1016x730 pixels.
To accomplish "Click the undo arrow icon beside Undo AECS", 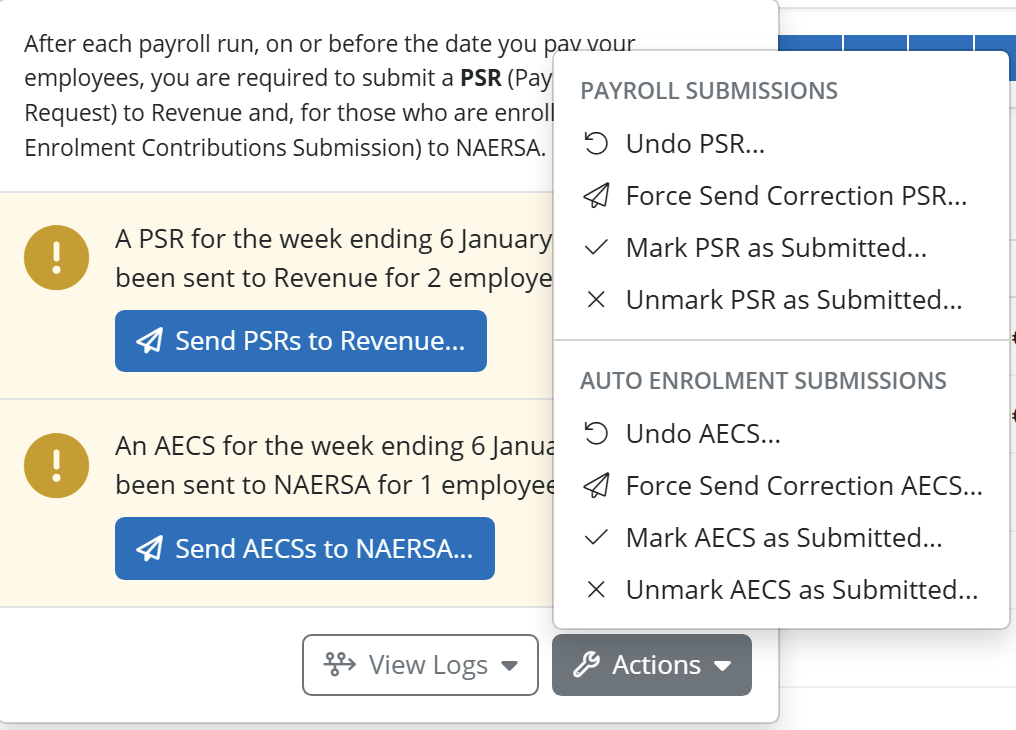I will 595,433.
